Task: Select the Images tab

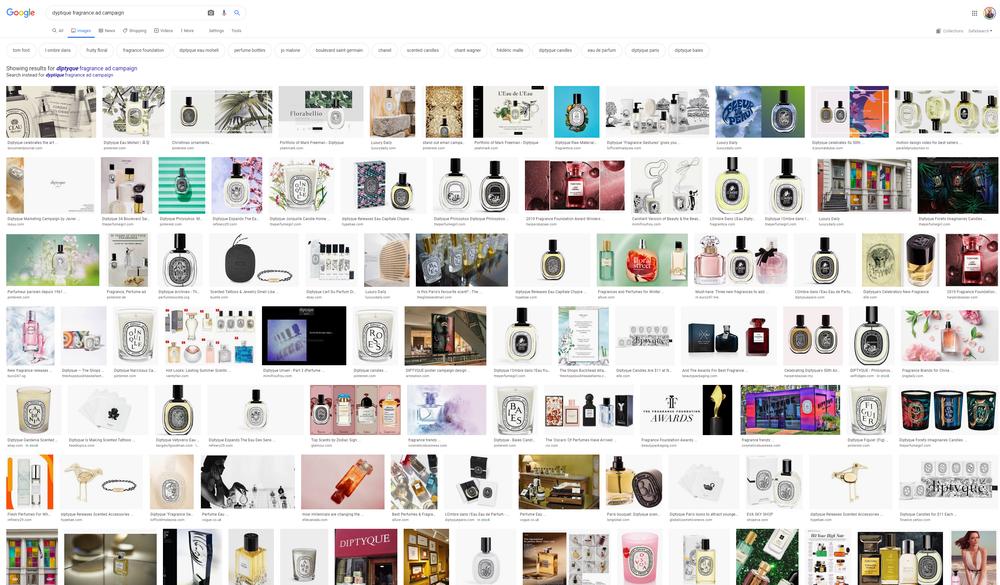Action: (81, 31)
